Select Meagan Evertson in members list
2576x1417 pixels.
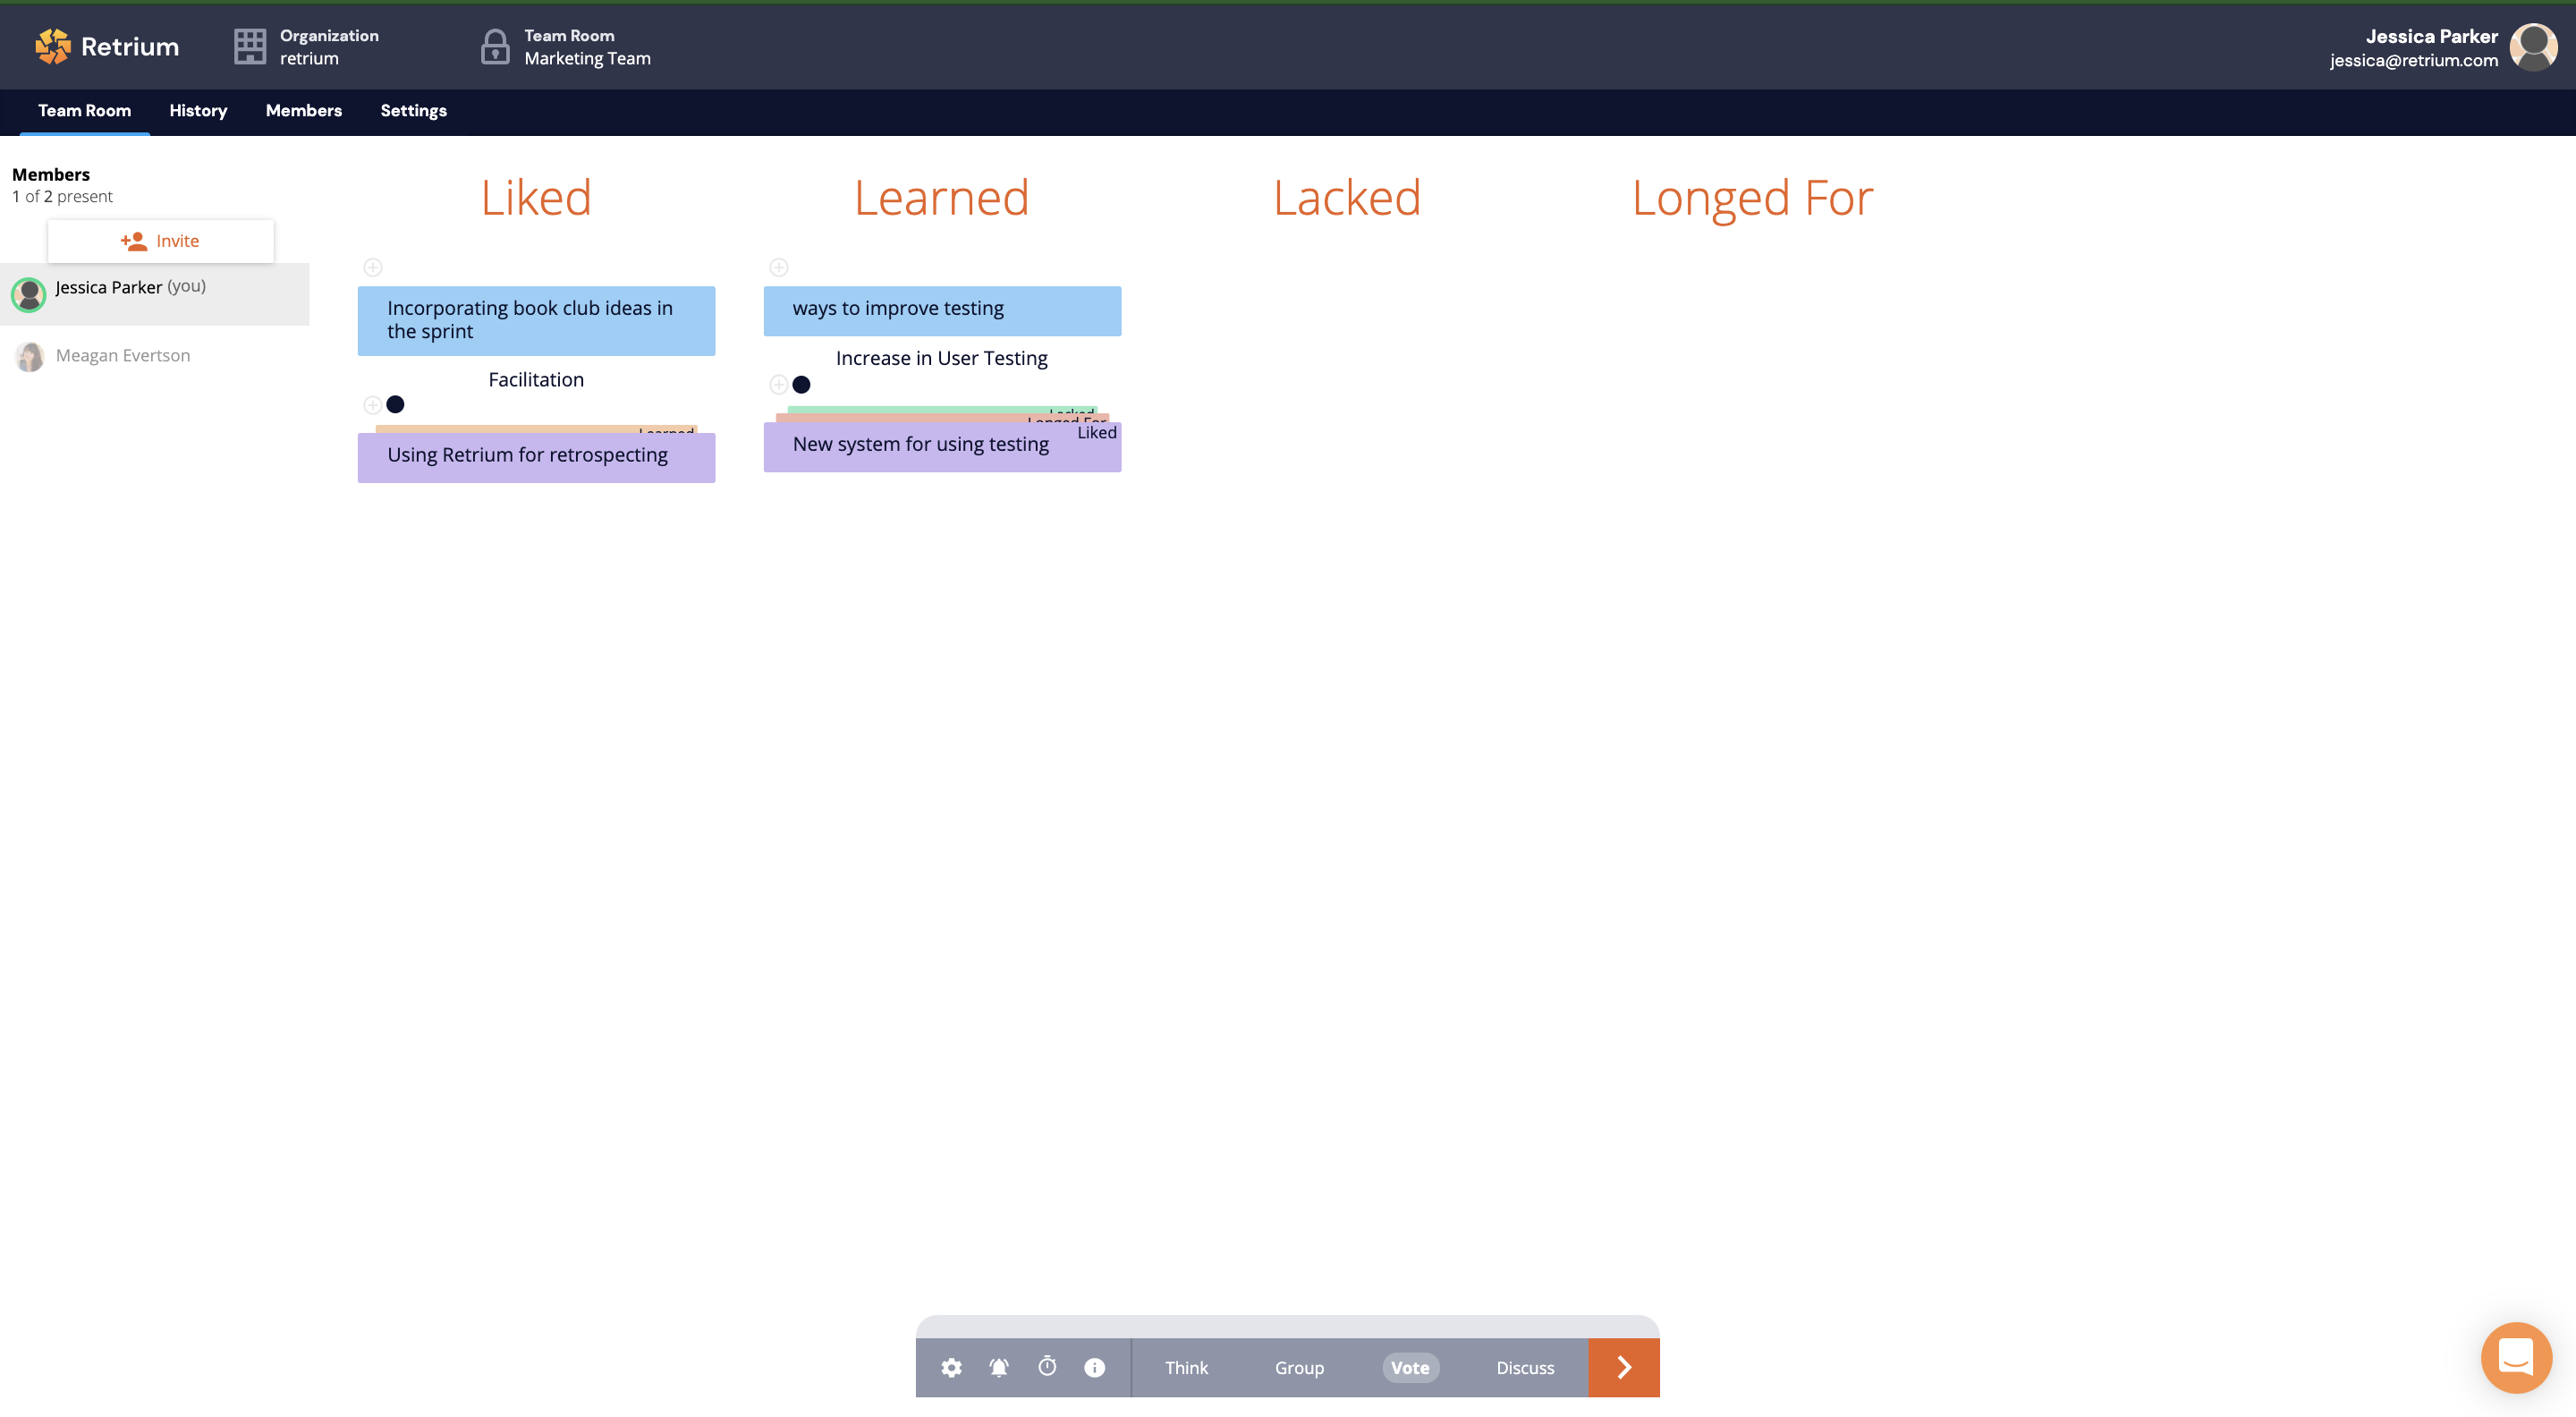tap(122, 356)
